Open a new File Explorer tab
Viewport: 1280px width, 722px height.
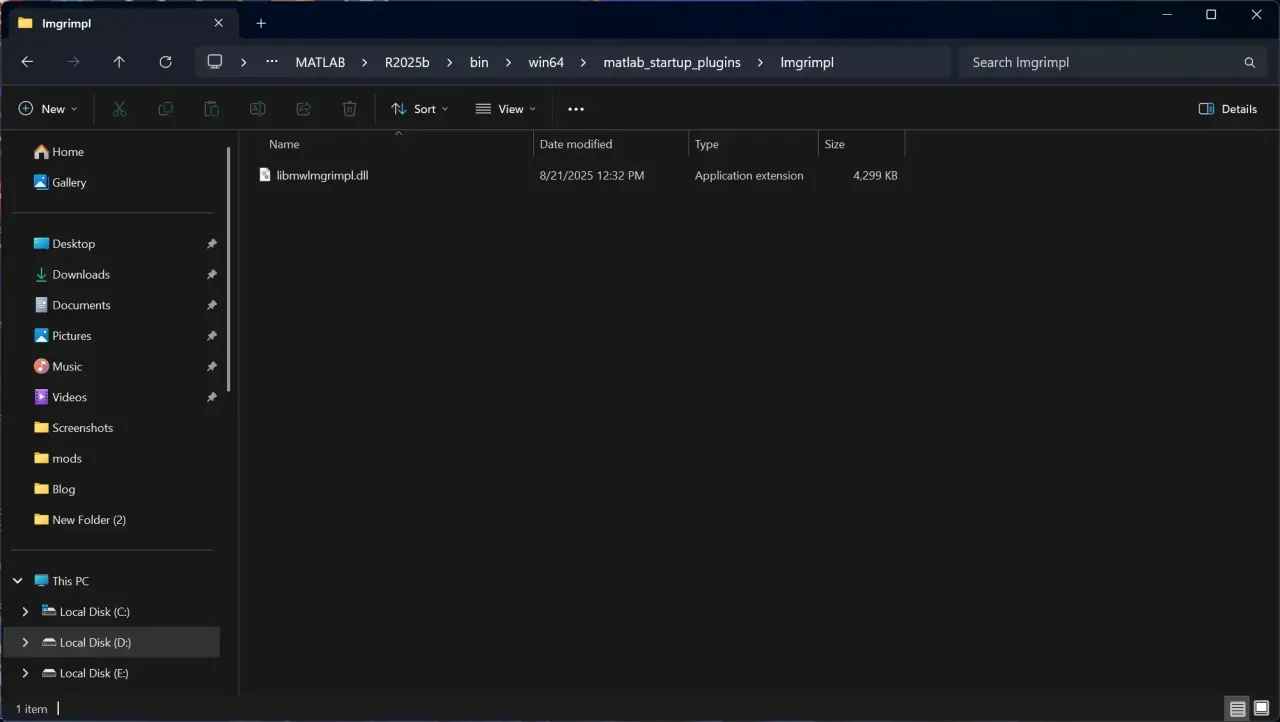(x=261, y=23)
